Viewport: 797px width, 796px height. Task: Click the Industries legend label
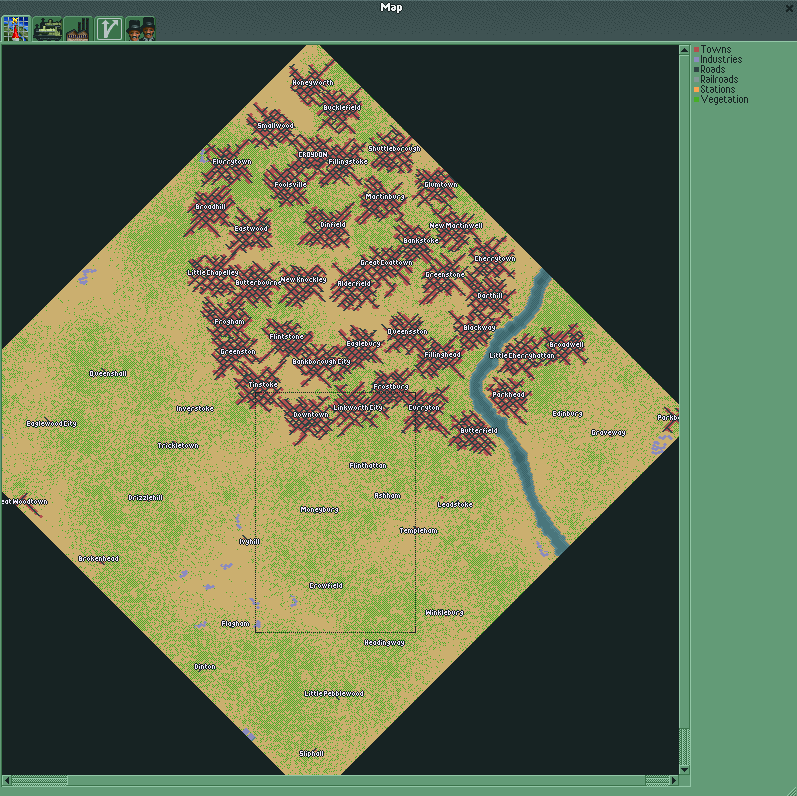721,59
